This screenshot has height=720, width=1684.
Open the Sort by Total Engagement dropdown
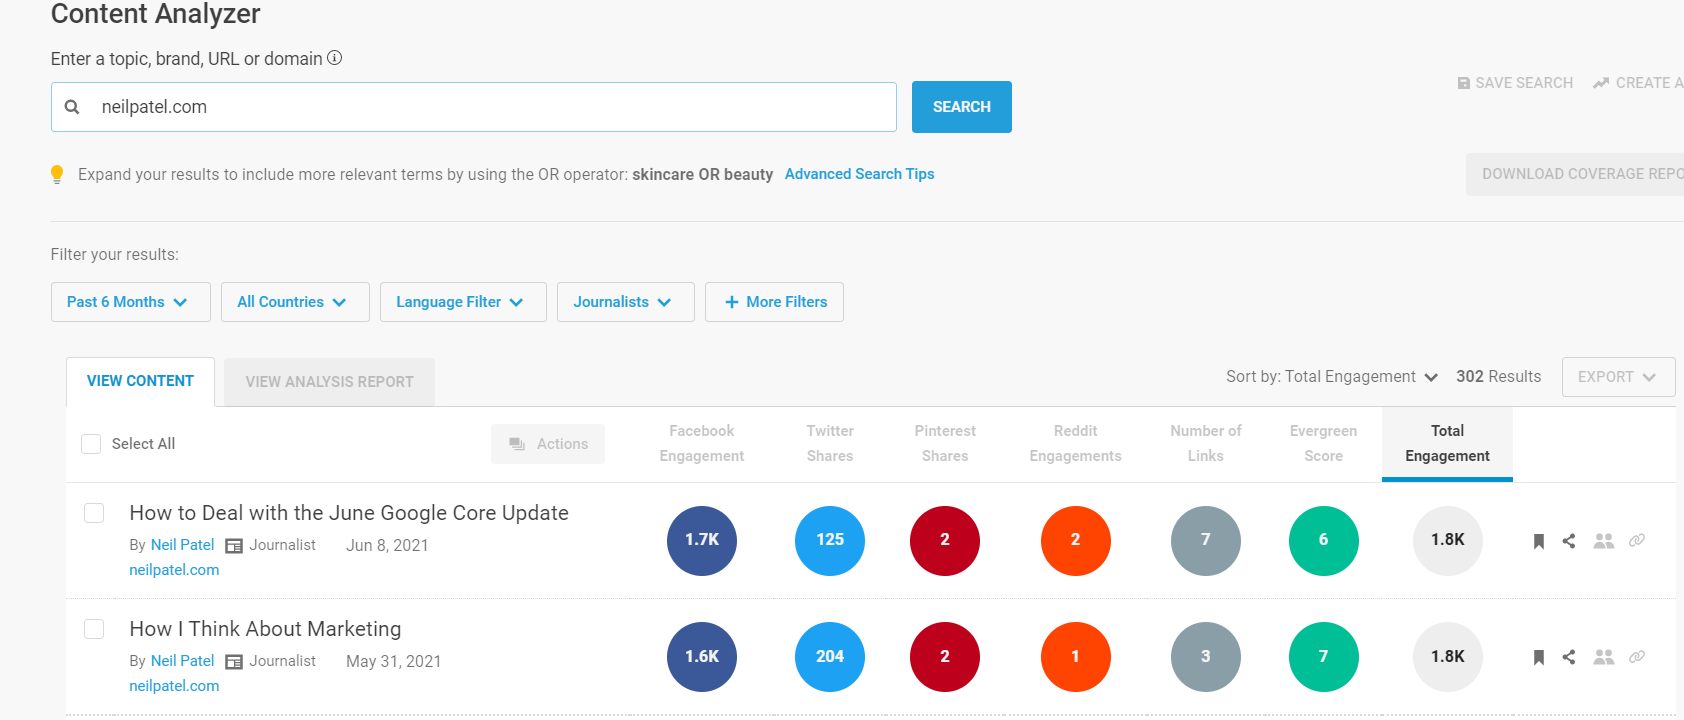(1332, 377)
